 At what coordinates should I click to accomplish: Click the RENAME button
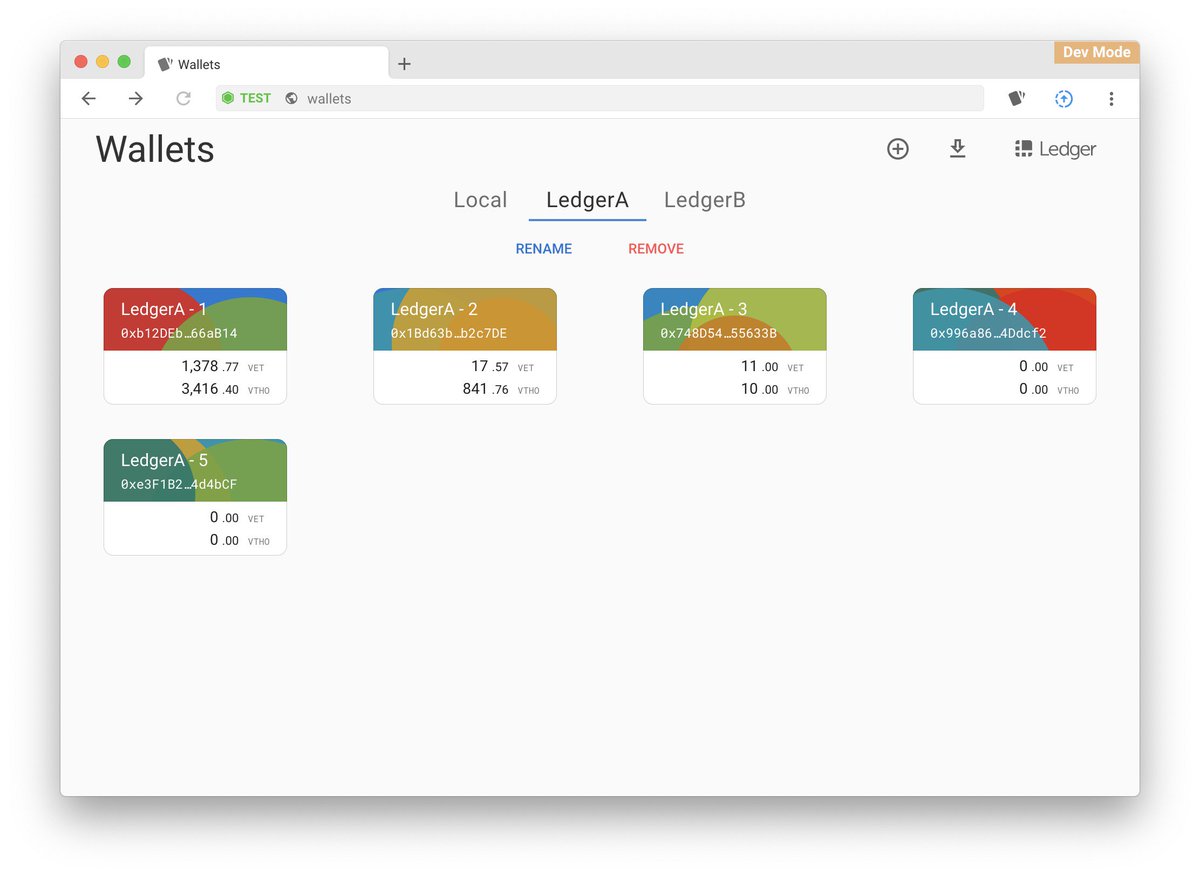(x=544, y=249)
